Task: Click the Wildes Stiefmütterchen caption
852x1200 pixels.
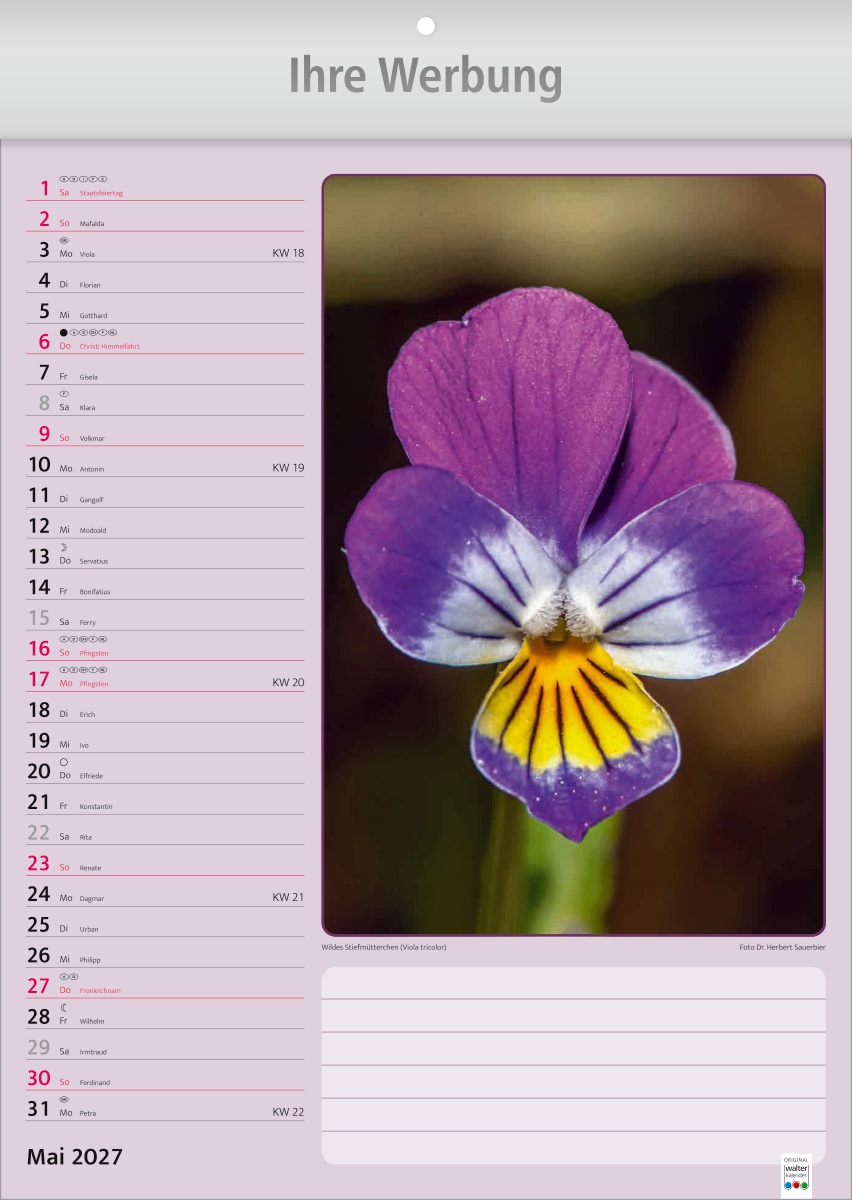Action: (384, 947)
